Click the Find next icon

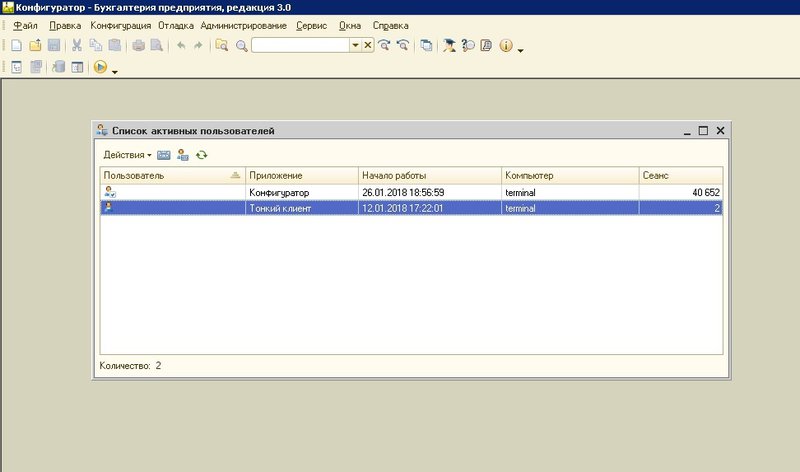point(384,45)
